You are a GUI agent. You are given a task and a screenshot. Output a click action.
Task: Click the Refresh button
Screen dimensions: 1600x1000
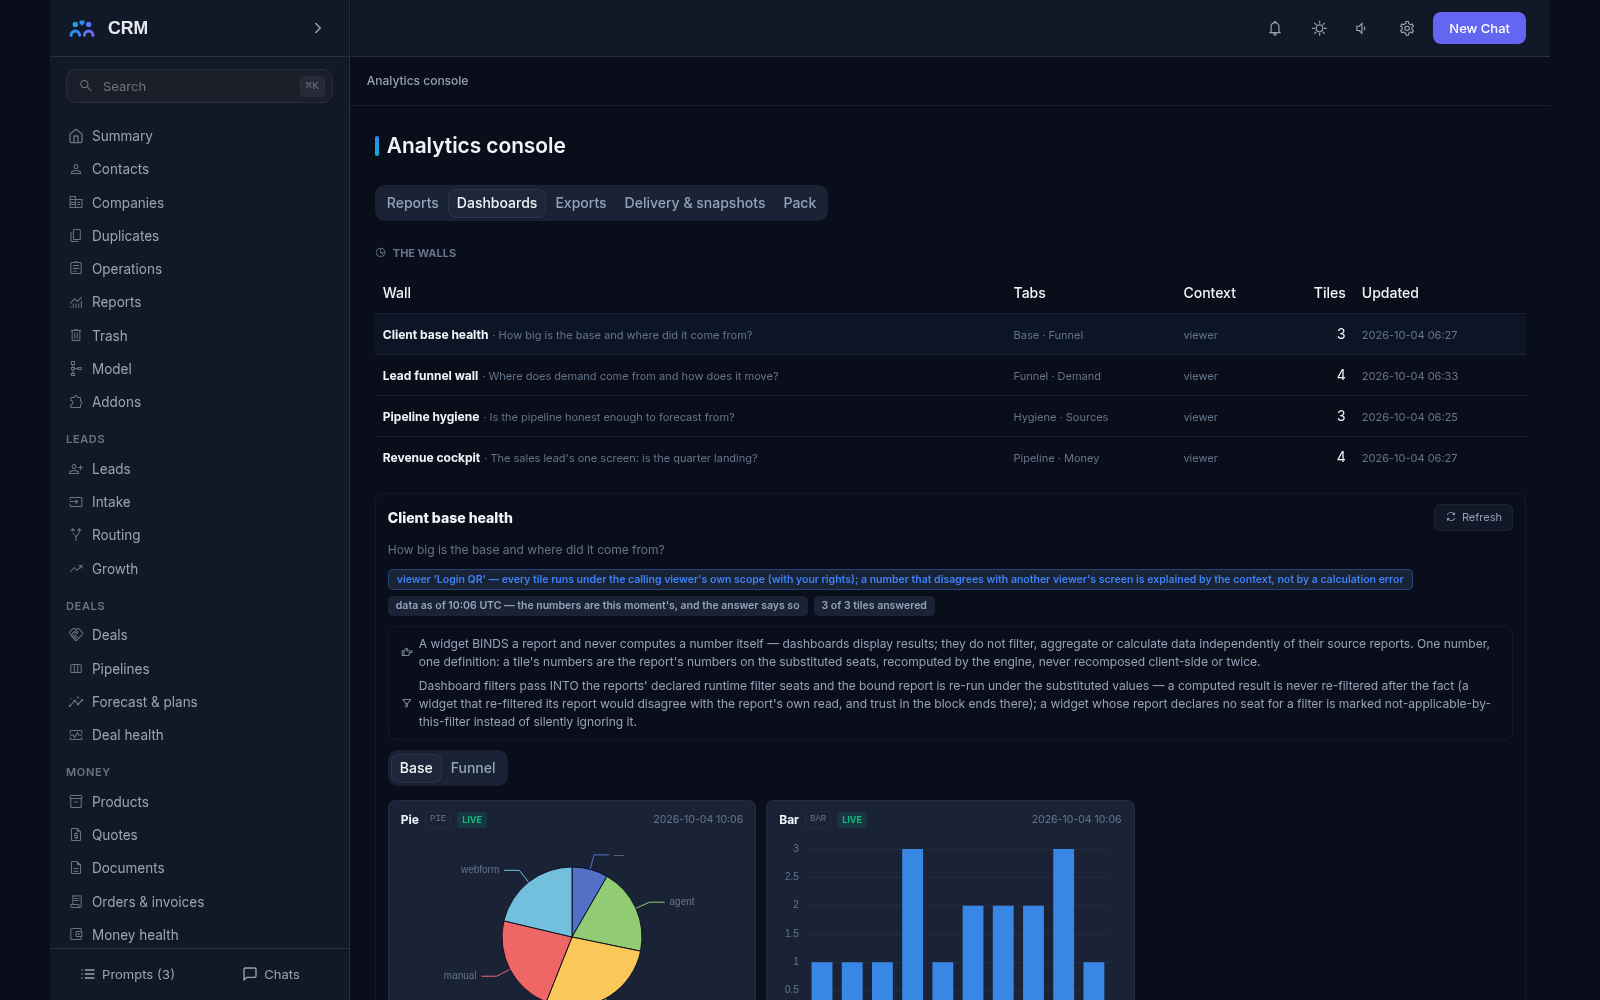click(x=1473, y=517)
